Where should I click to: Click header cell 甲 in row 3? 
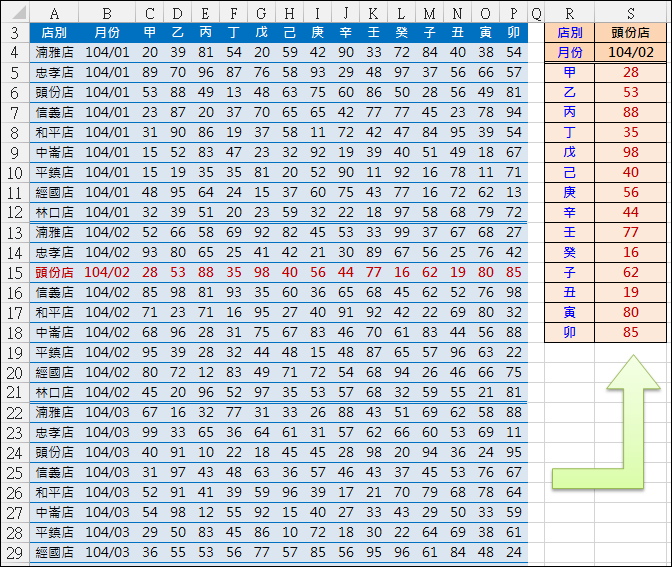coord(150,33)
